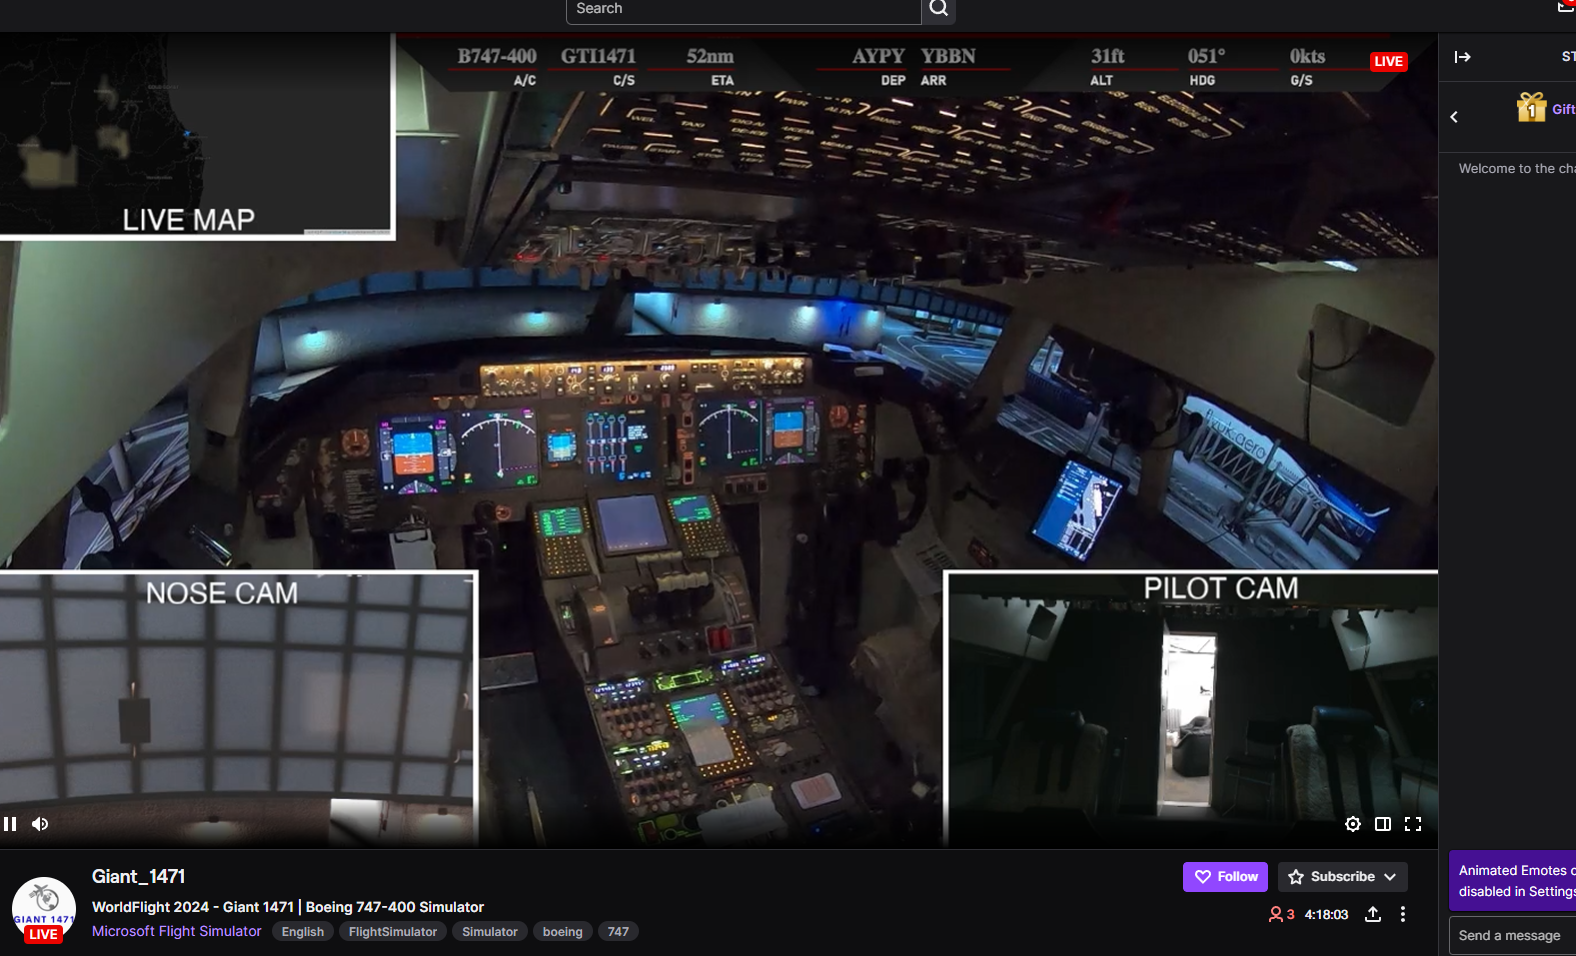
Task: Open the Microsoft Flight Simulator category link
Action: [177, 931]
